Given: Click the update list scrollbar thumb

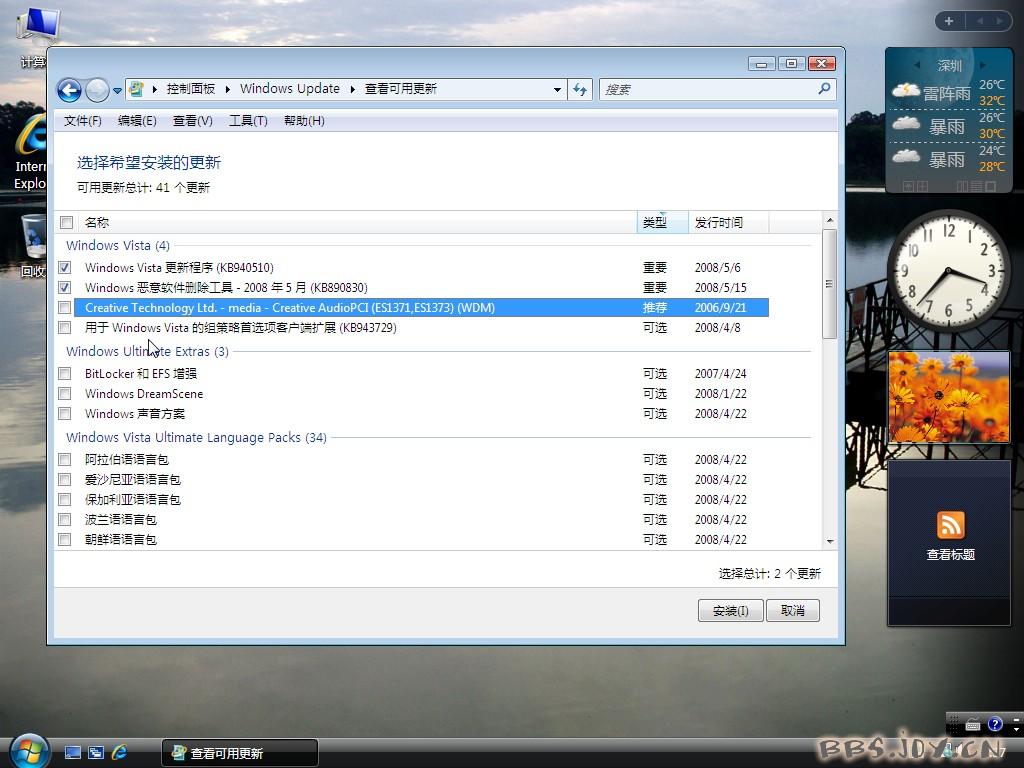Looking at the screenshot, I should coord(829,283).
